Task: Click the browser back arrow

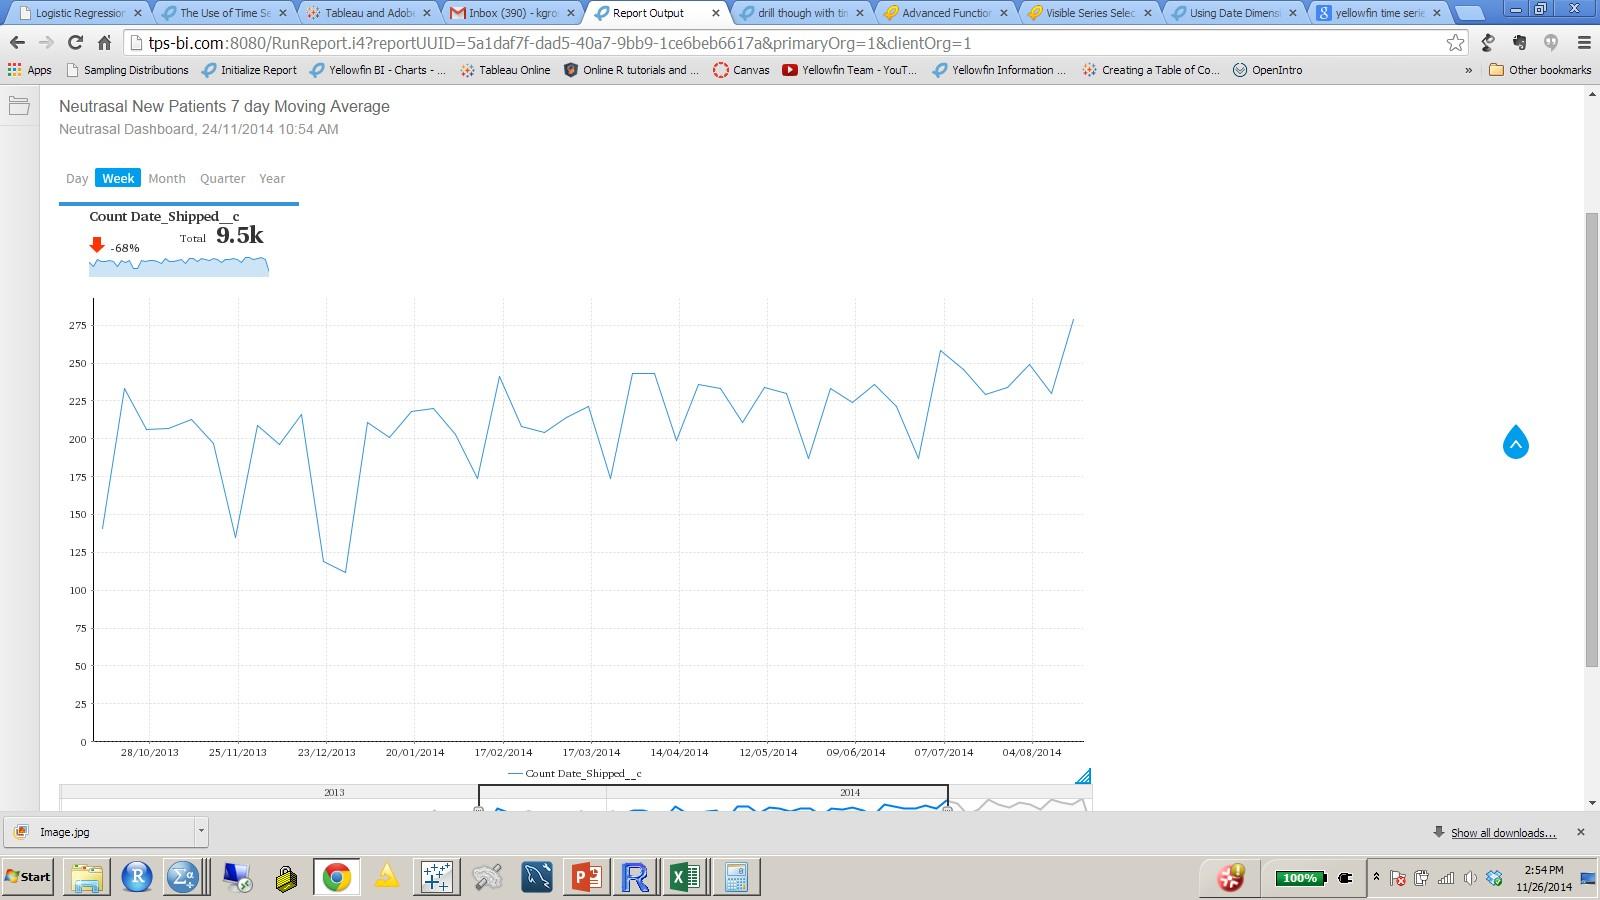Action: click(x=17, y=43)
